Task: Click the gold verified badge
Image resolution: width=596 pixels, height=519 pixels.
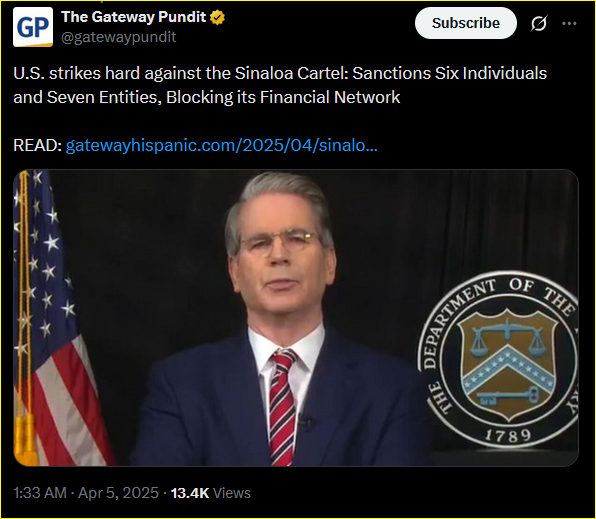Action: (x=217, y=17)
